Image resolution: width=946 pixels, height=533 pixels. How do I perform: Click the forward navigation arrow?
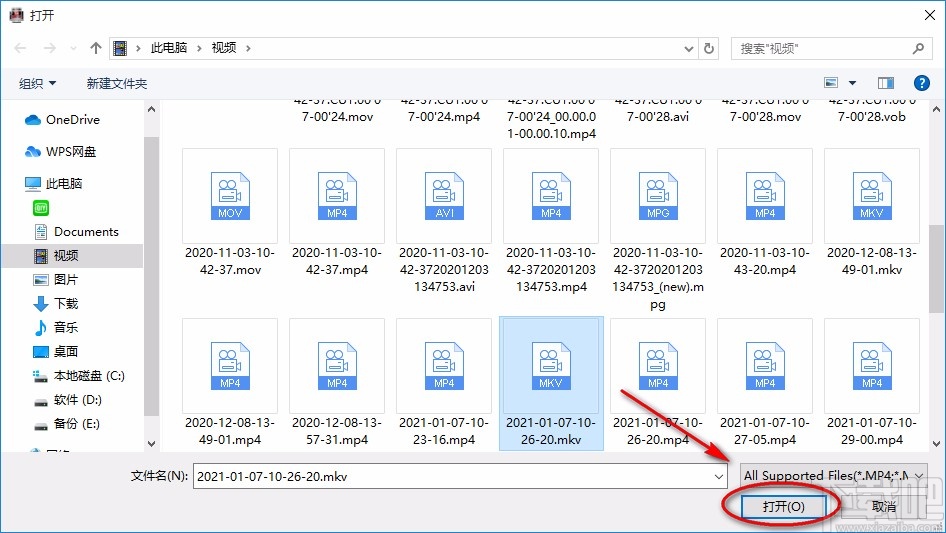pyautogui.click(x=49, y=48)
